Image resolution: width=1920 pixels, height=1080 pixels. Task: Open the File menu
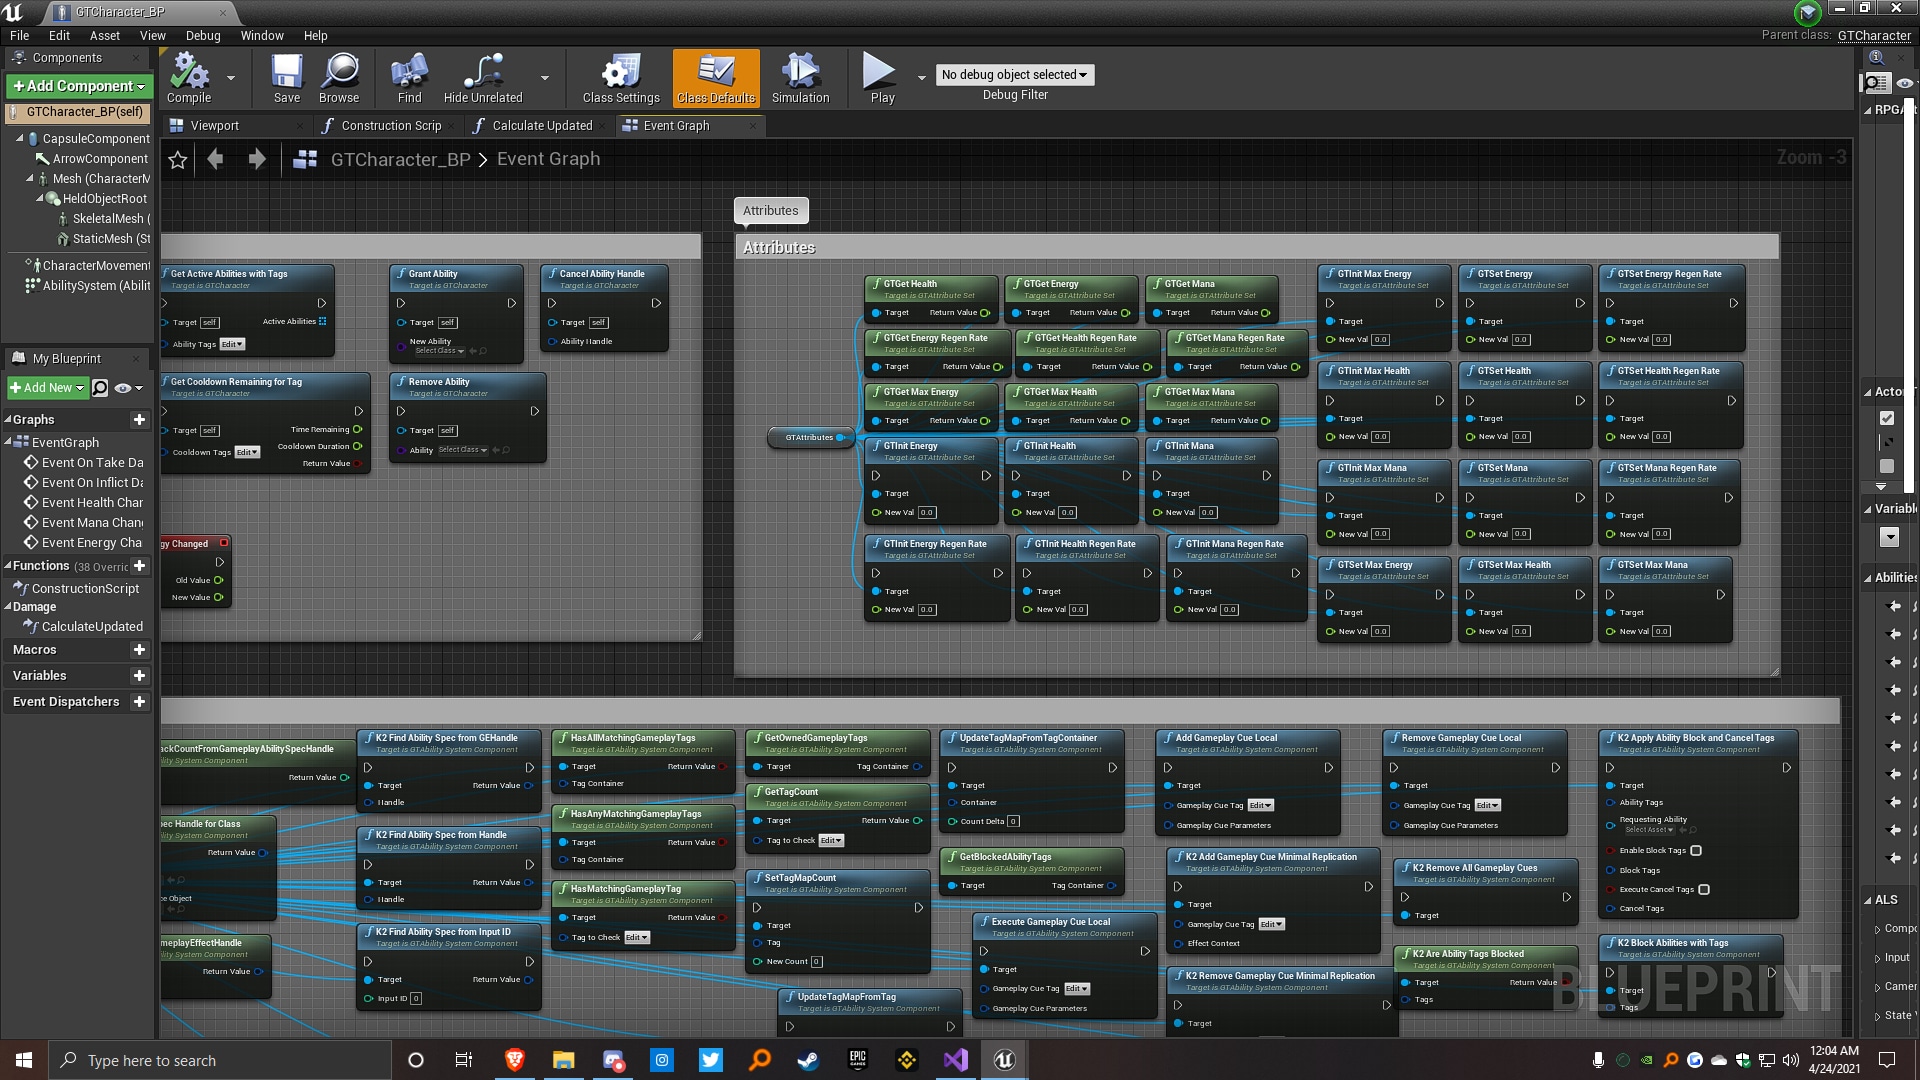19,35
